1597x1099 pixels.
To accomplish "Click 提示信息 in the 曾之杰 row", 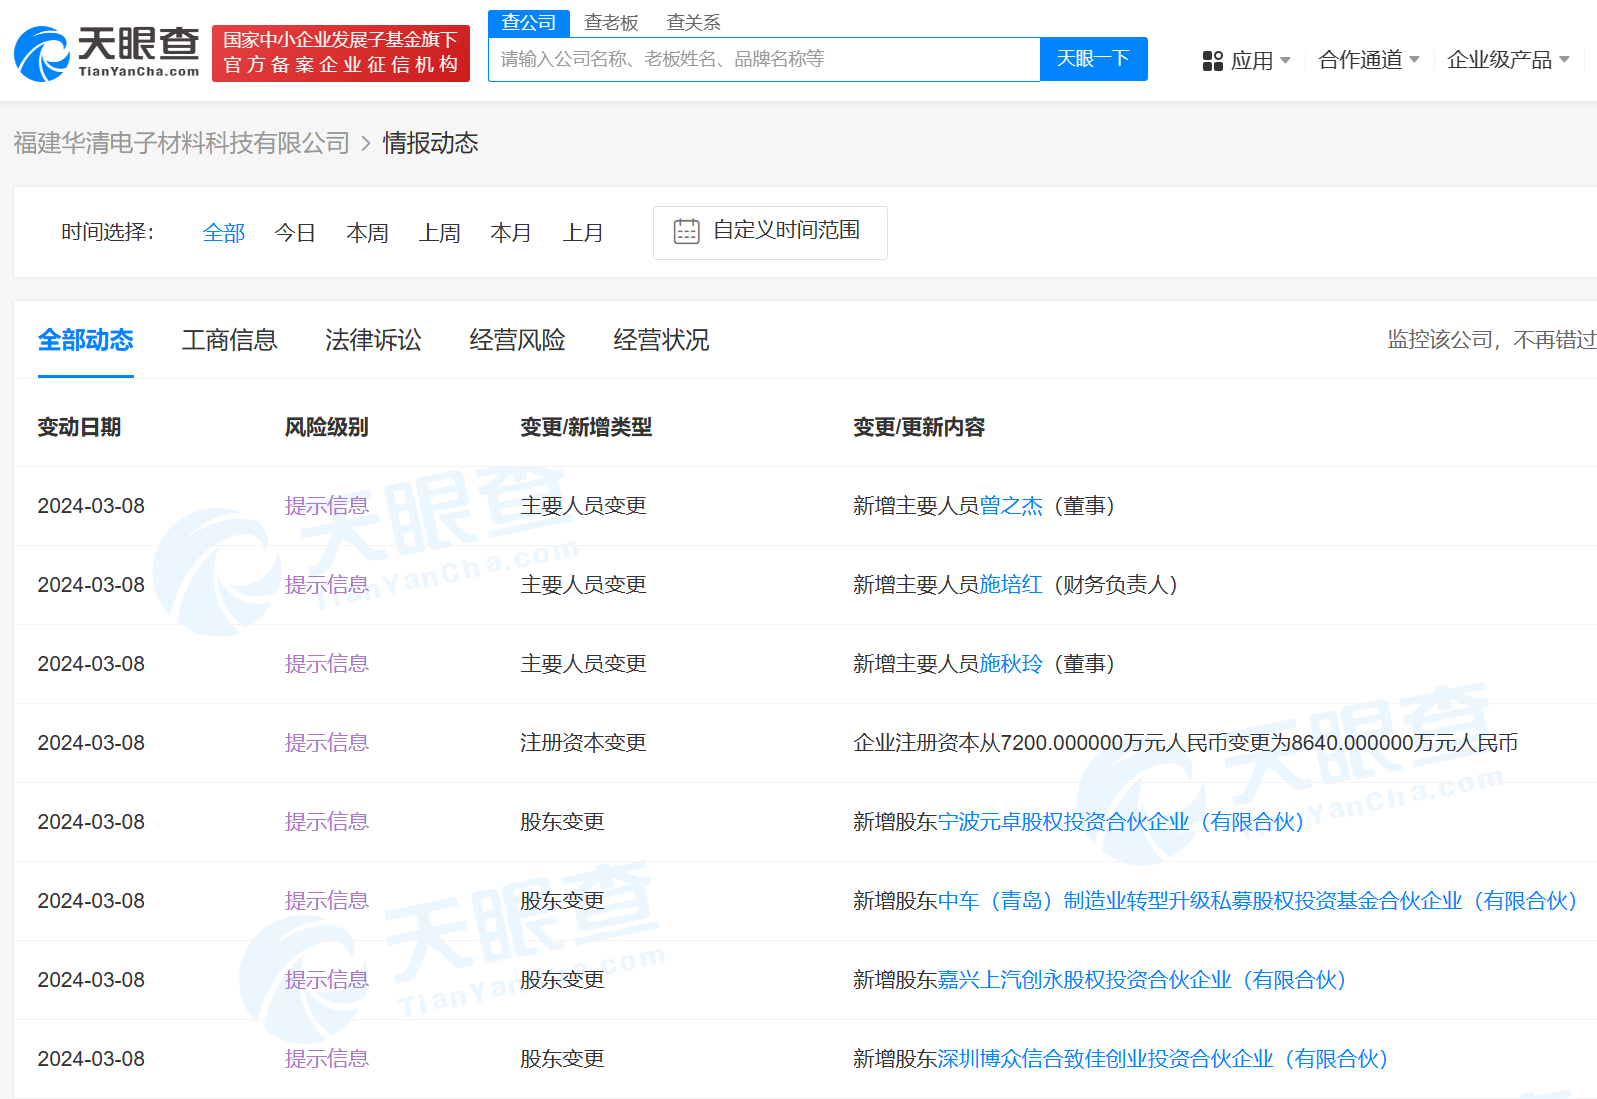I will click(327, 506).
